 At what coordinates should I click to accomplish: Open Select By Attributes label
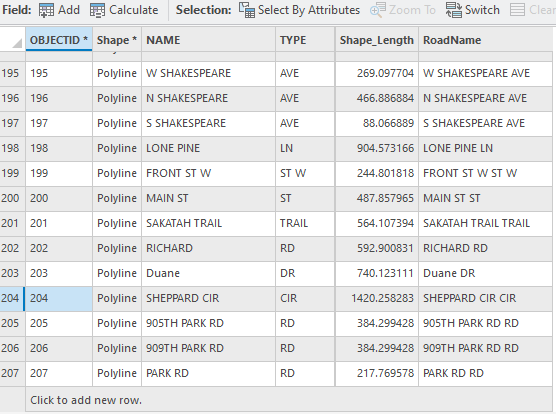point(309,10)
